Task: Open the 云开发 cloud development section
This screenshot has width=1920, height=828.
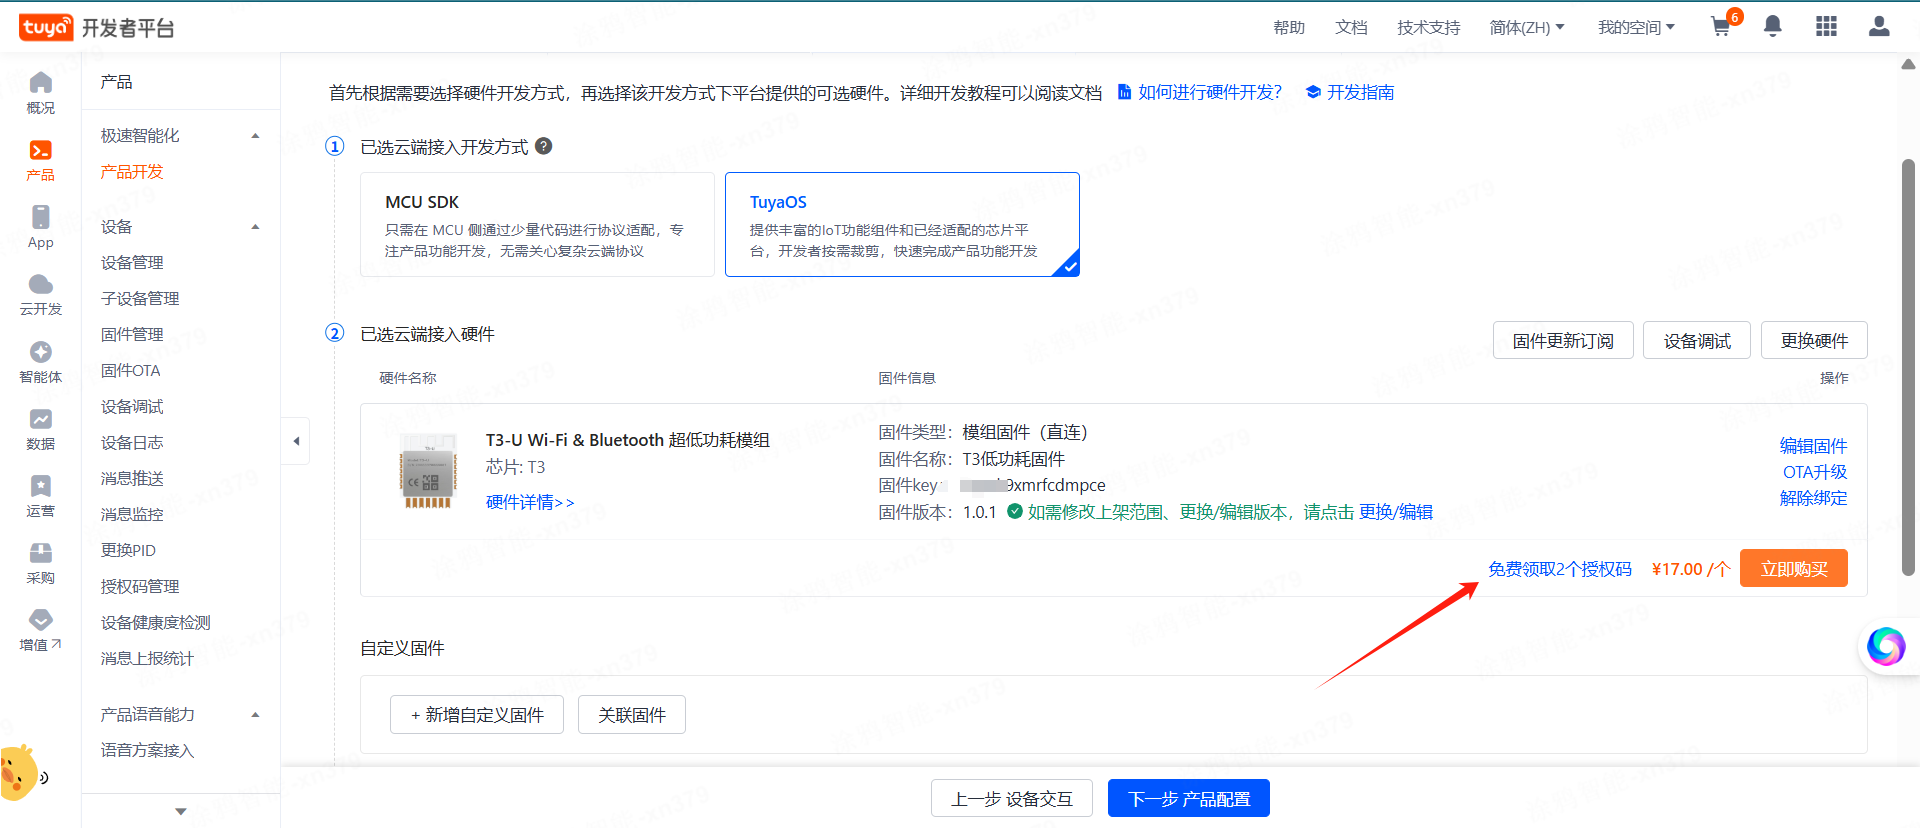Action: click(x=41, y=294)
